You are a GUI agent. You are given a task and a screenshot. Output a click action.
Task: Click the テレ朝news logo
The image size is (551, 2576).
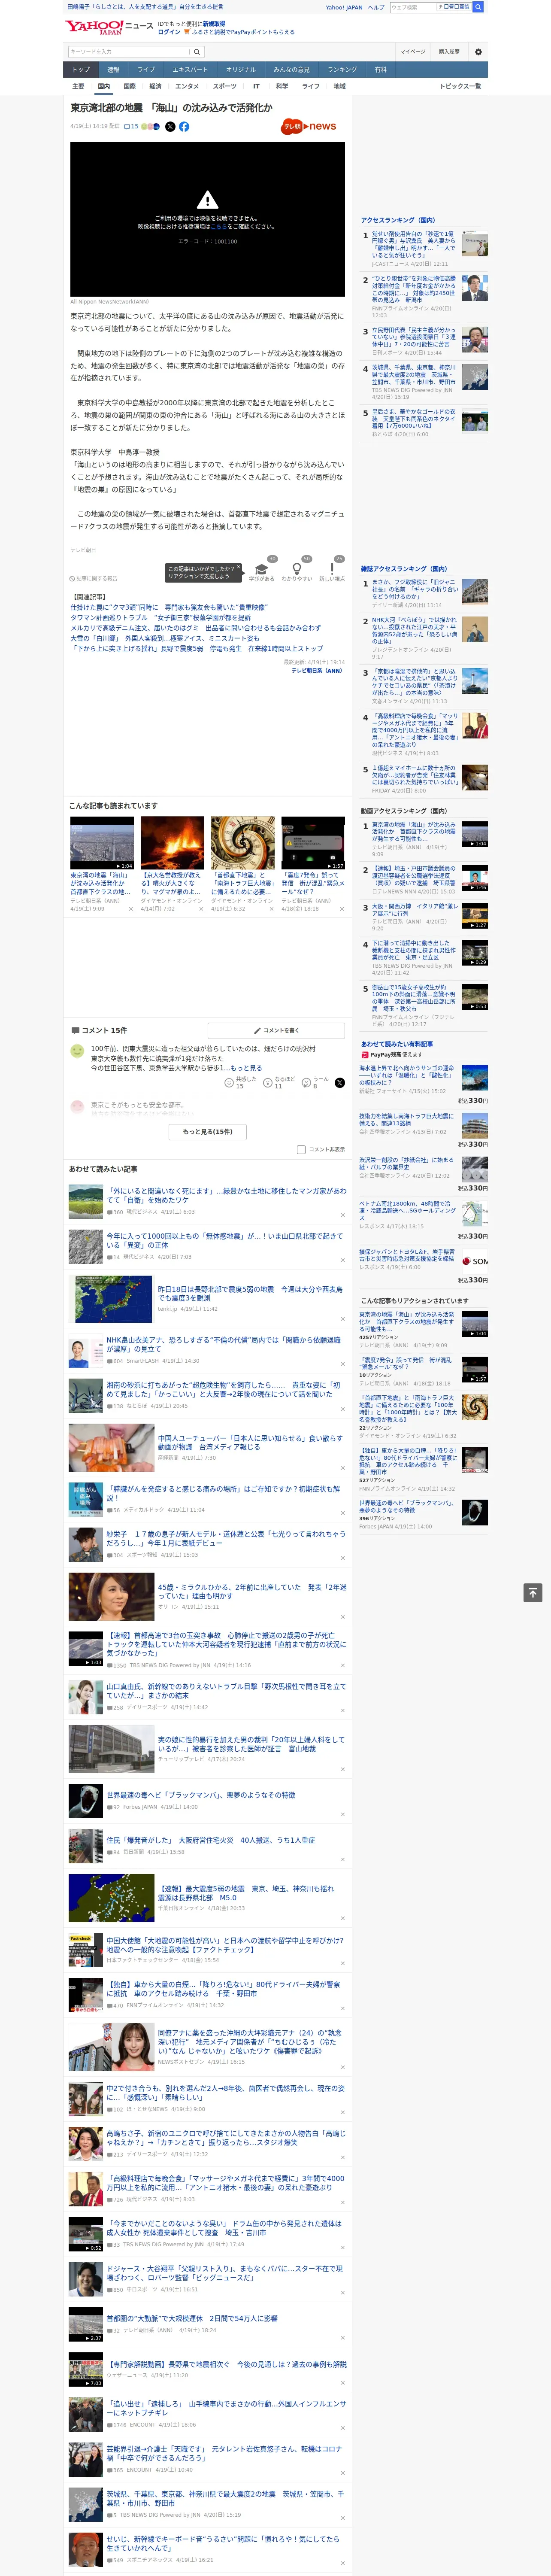tap(309, 127)
